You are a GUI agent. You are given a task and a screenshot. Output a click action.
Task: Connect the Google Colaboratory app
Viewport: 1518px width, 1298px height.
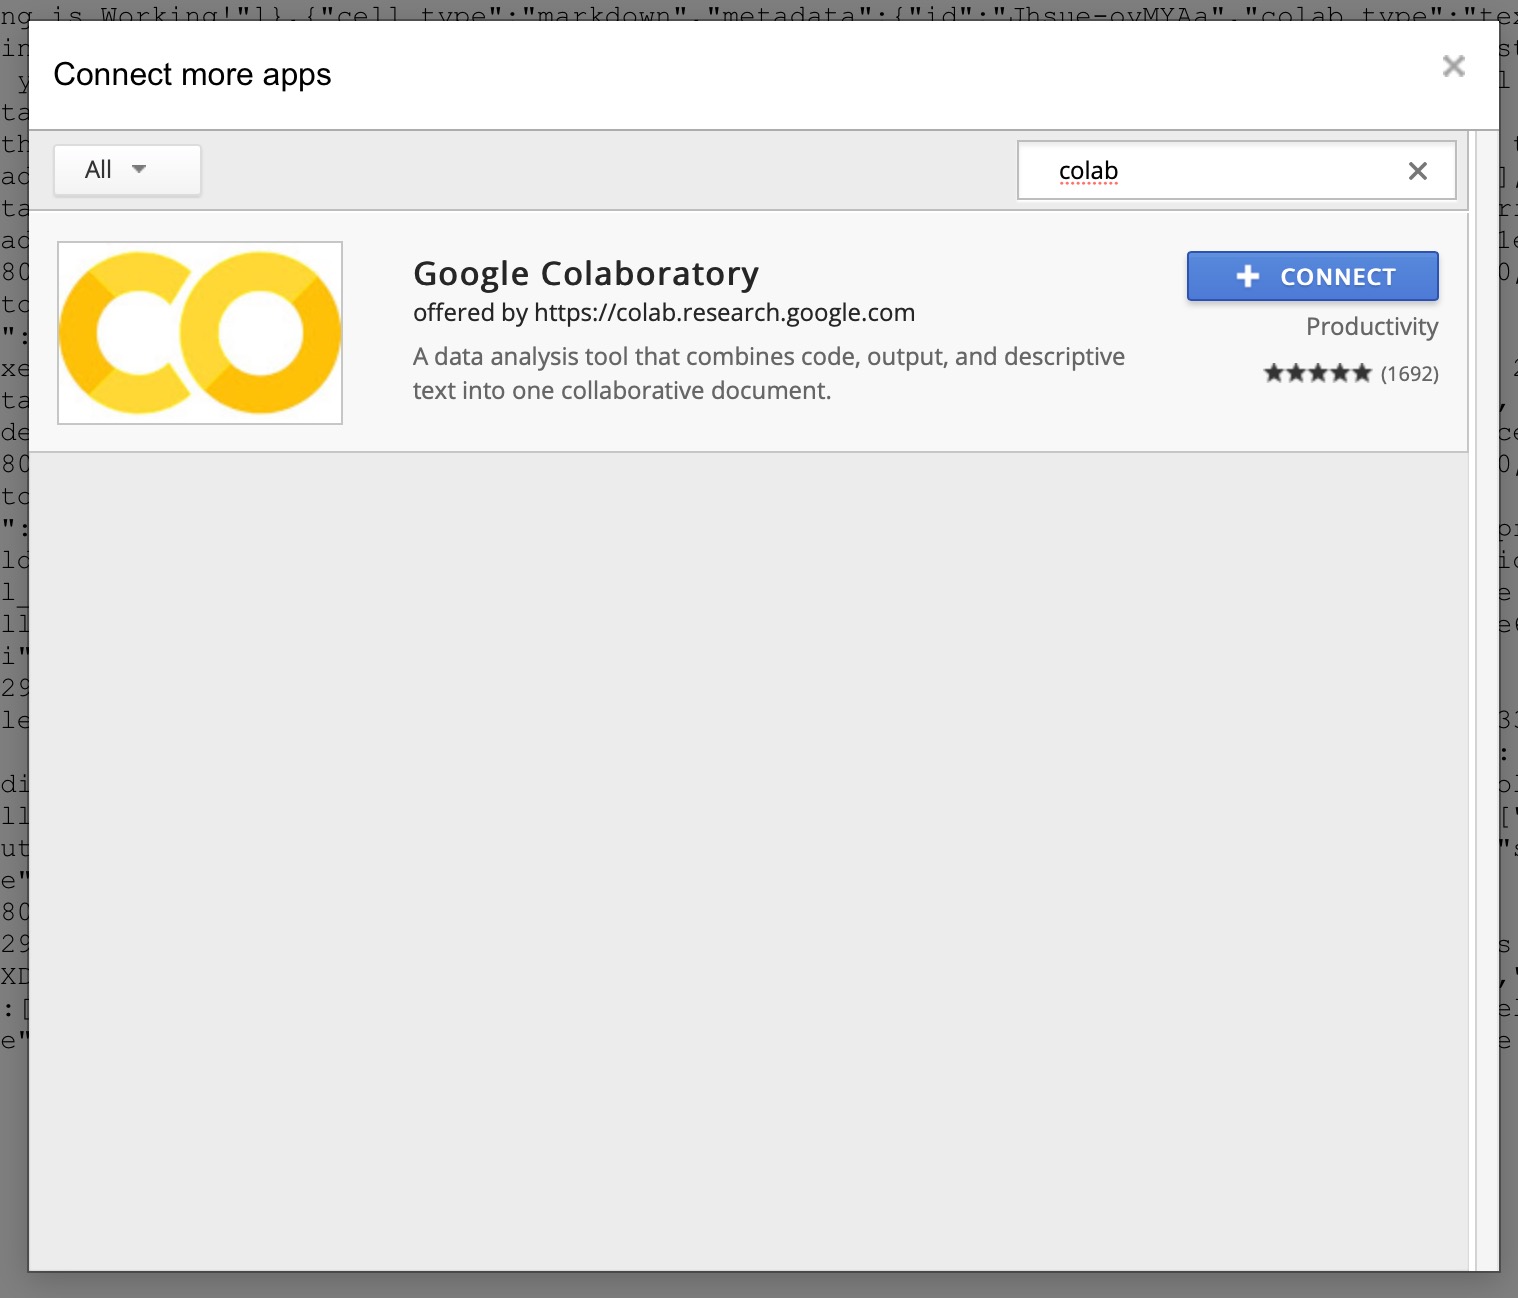[1312, 276]
